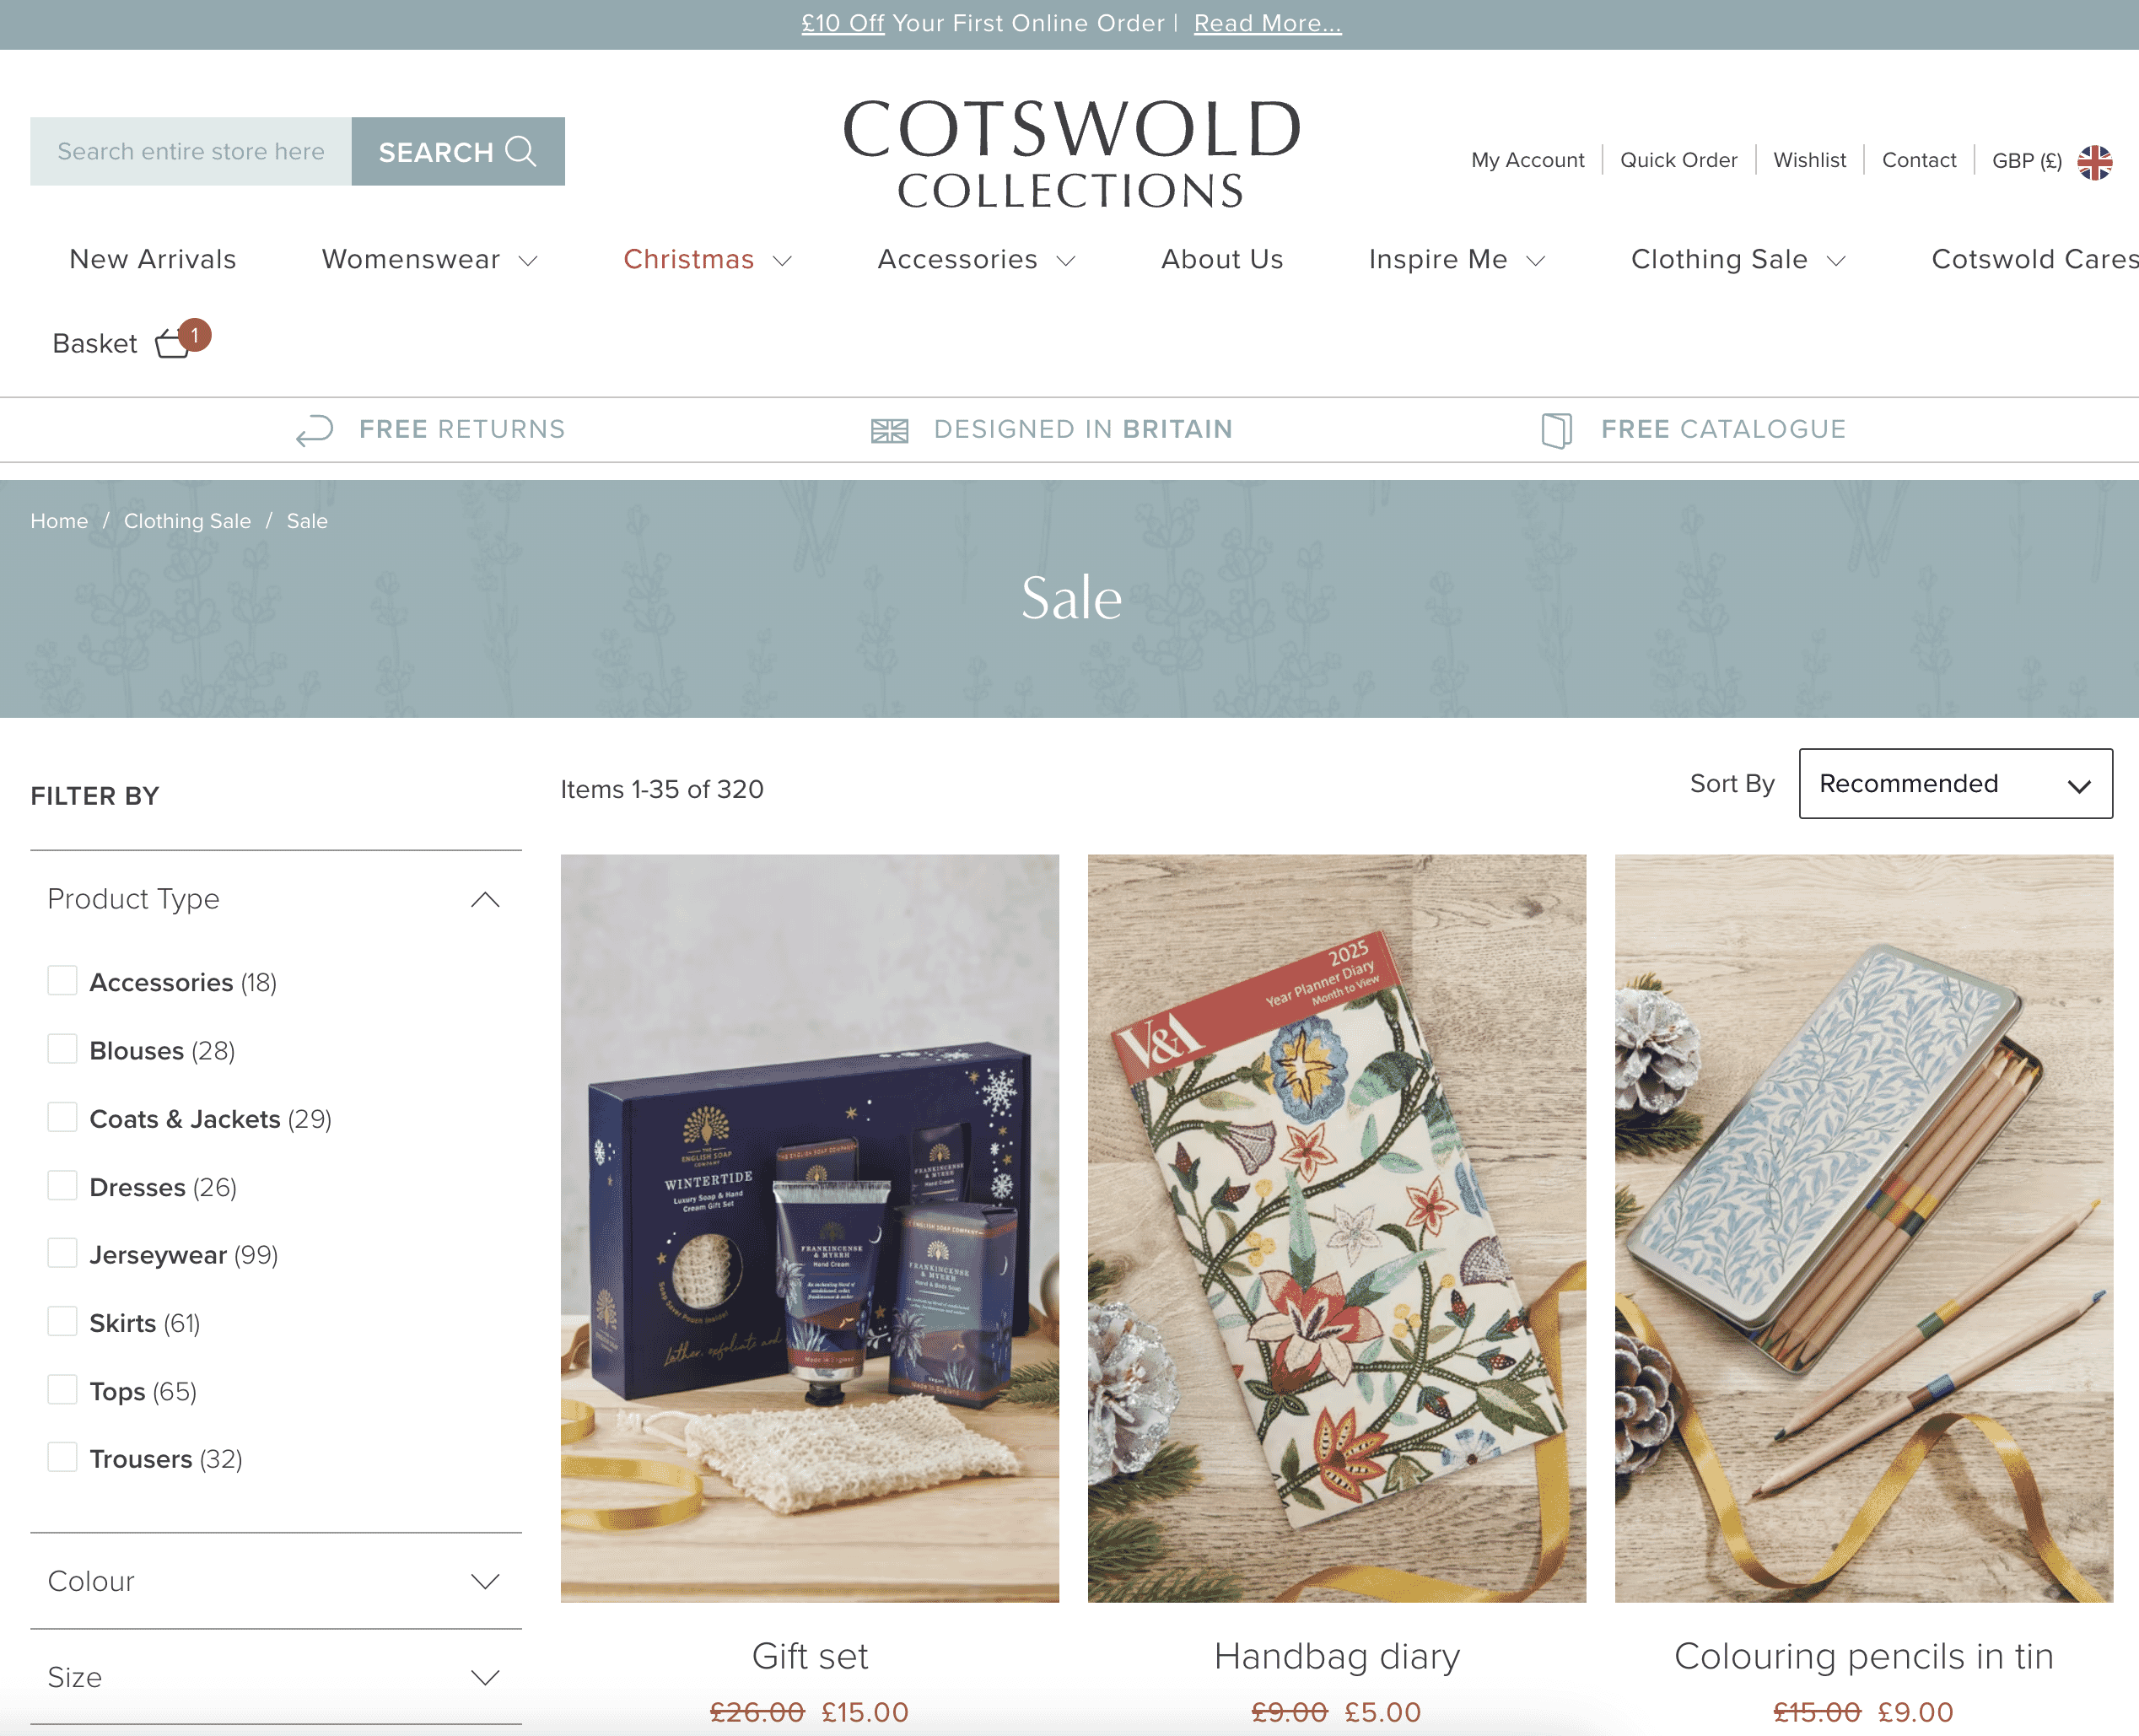
Task: Open the Wishlist link
Action: (x=1809, y=160)
